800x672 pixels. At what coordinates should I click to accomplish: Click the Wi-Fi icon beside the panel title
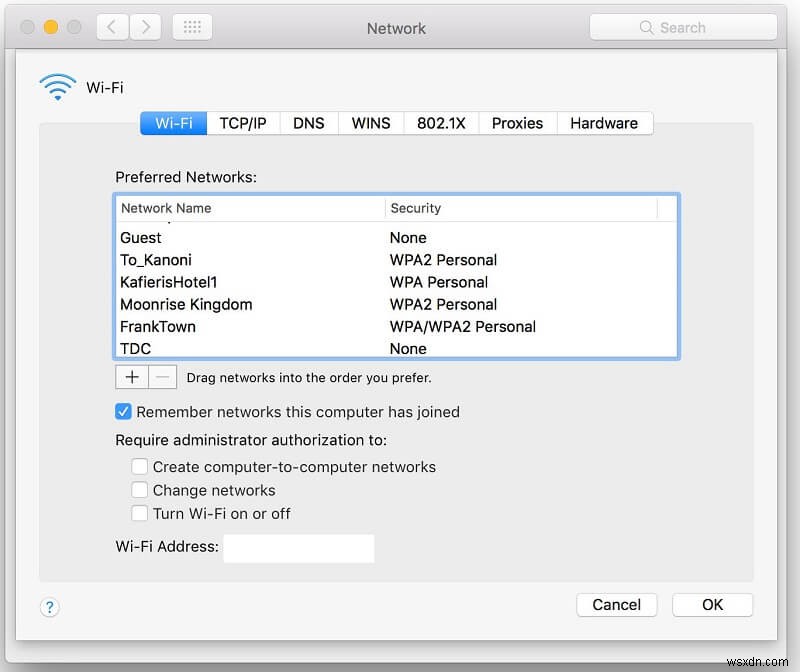pos(57,86)
